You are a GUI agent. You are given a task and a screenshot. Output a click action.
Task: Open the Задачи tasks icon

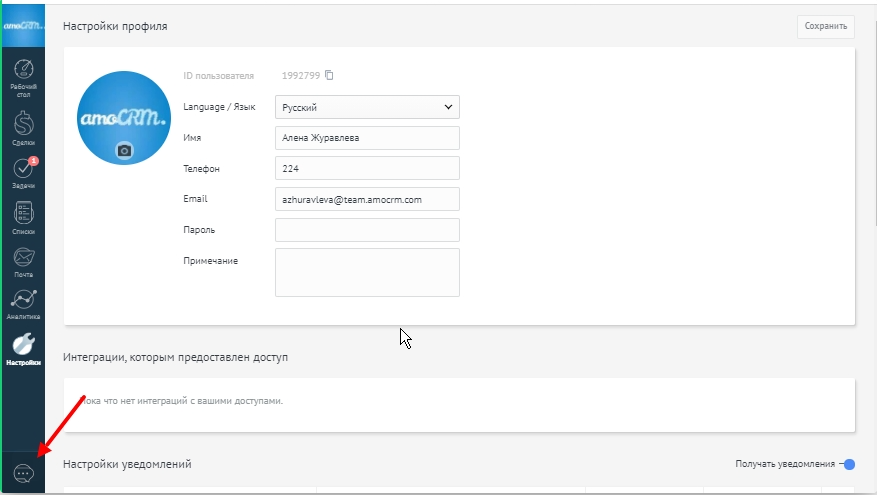point(25,171)
